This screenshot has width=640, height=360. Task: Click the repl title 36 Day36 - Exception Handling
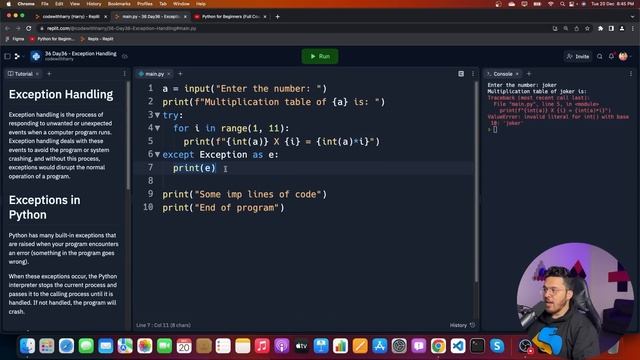tap(80, 53)
